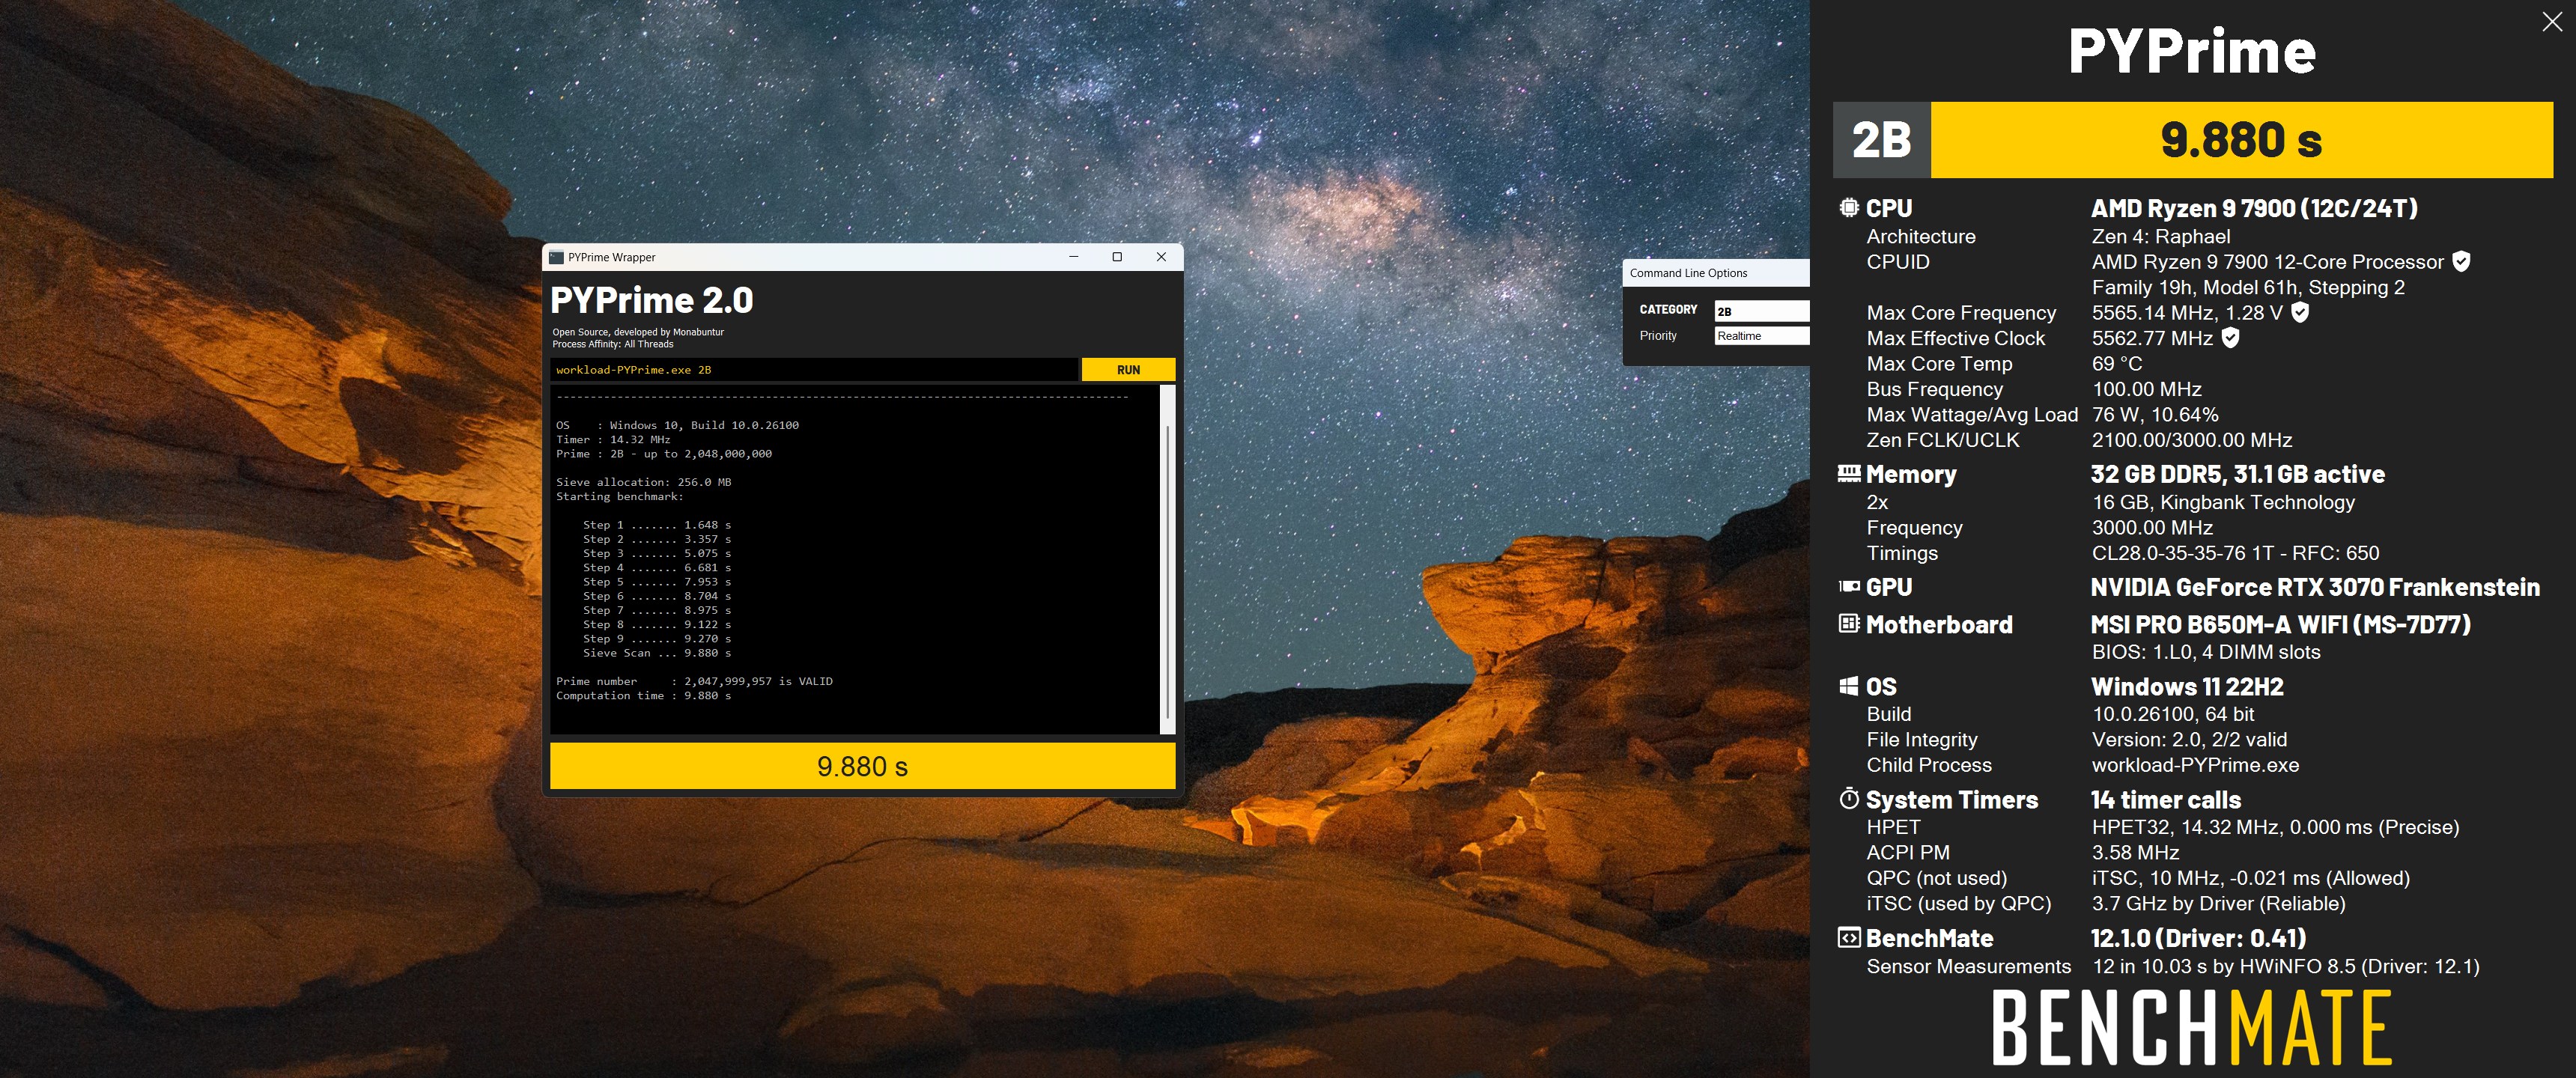The width and height of the screenshot is (2576, 1078).
Task: Click MSI PRO B650M-A WIFI (MS-7D77) text
Action: (2281, 624)
